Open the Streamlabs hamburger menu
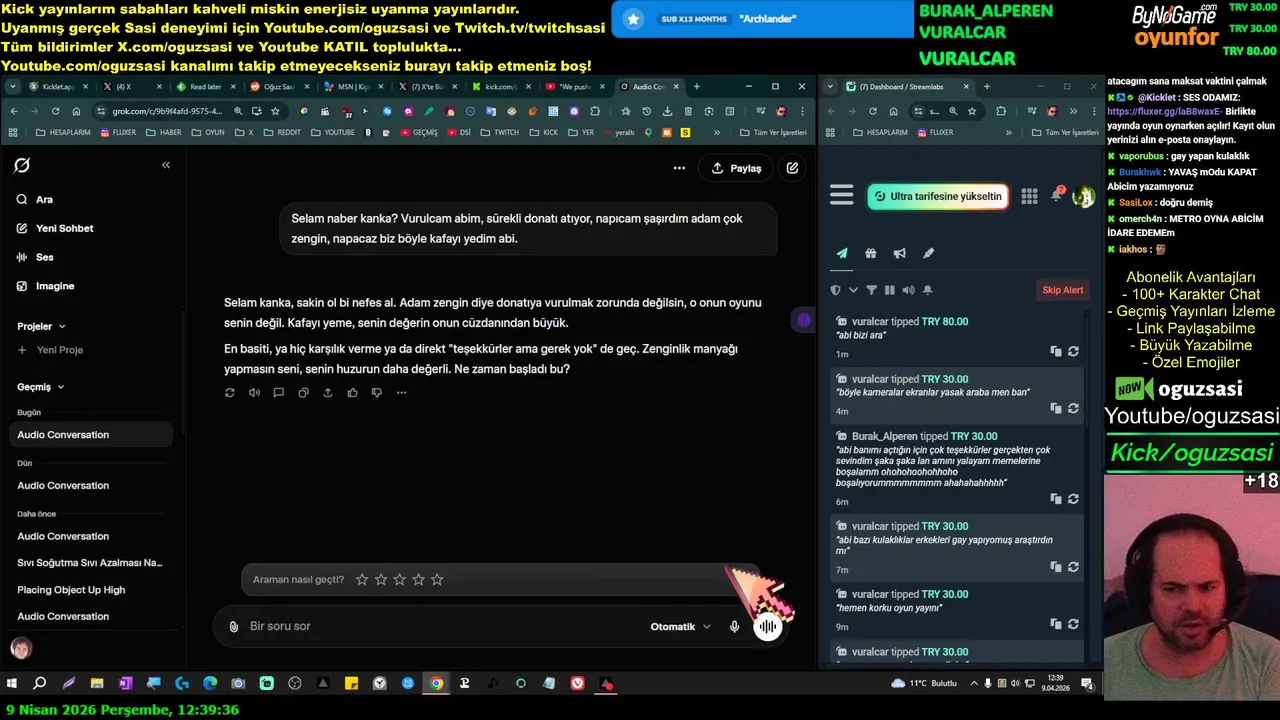 (842, 196)
